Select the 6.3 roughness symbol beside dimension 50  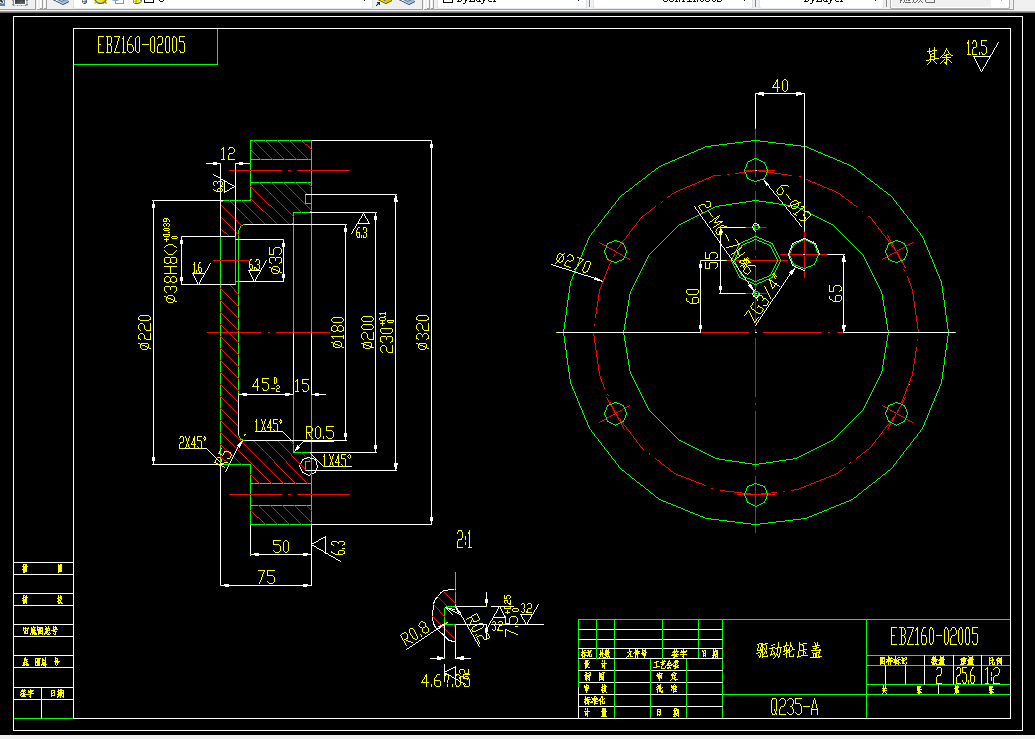pos(328,548)
